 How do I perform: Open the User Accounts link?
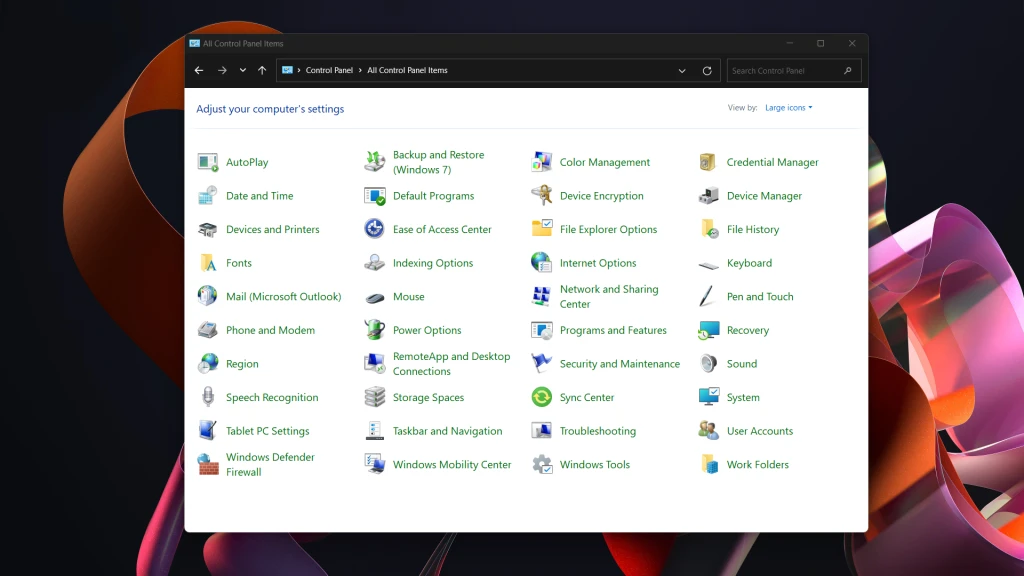point(759,431)
